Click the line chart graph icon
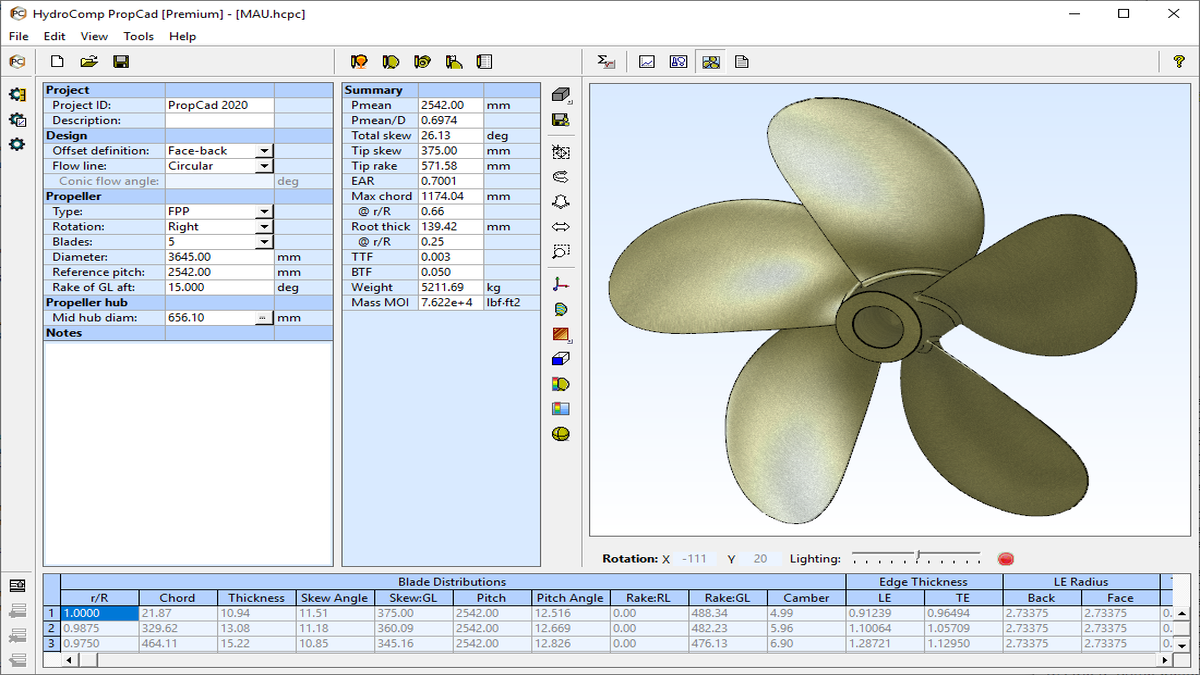1200x675 pixels. (647, 62)
